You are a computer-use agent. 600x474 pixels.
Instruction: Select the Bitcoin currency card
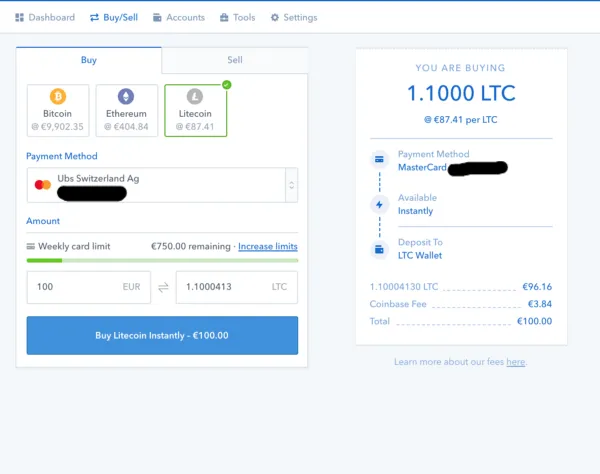[58, 111]
